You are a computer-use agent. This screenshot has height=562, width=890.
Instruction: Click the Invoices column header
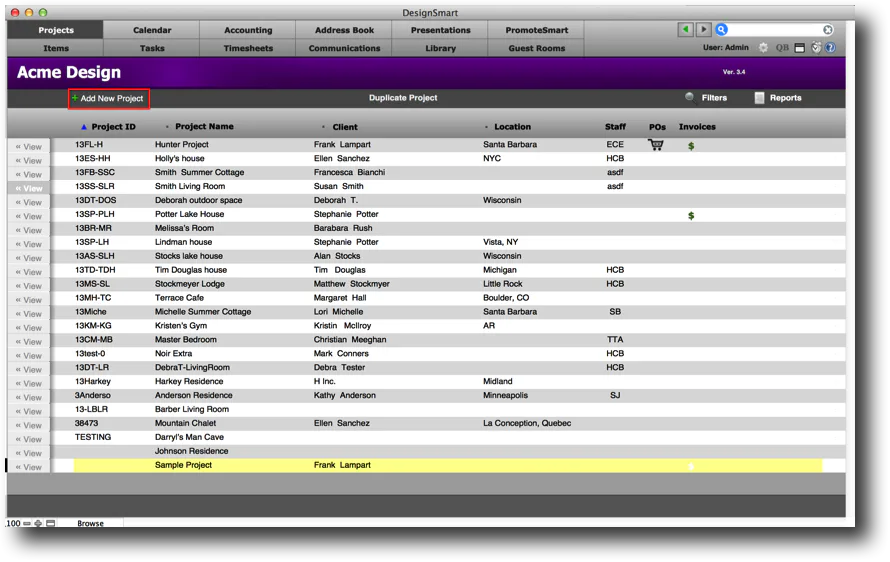697,127
